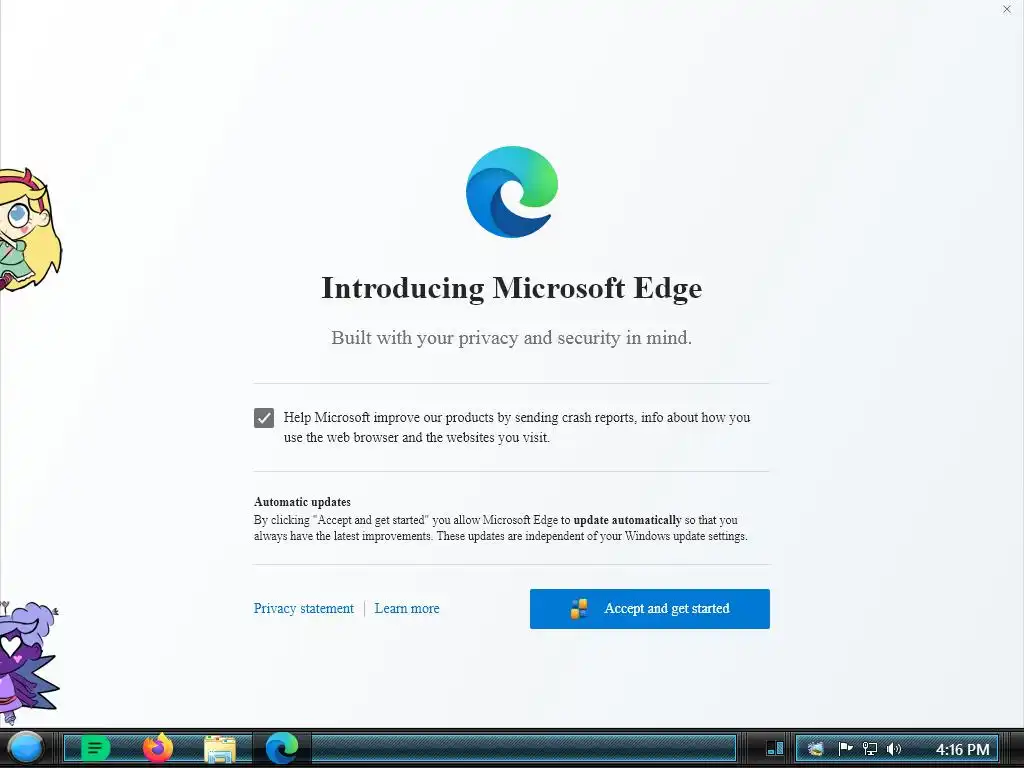The height and width of the screenshot is (768, 1024).
Task: Click the shield icon on Accept button
Action: coord(579,609)
